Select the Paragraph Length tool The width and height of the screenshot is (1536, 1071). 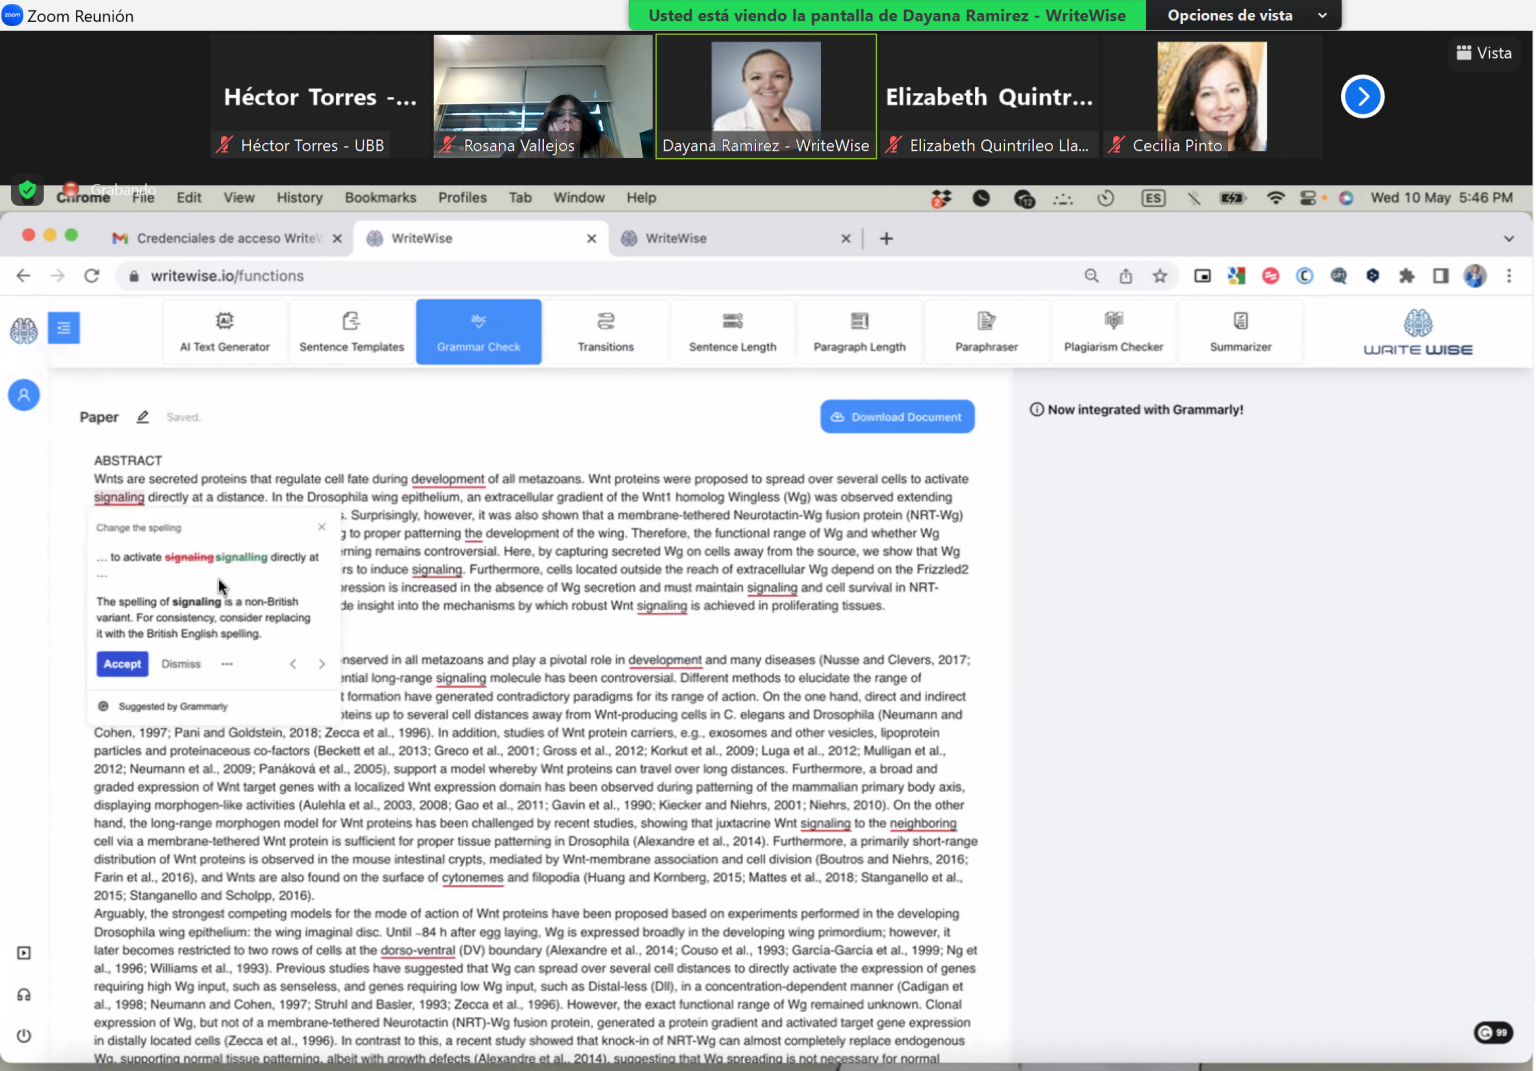859,331
